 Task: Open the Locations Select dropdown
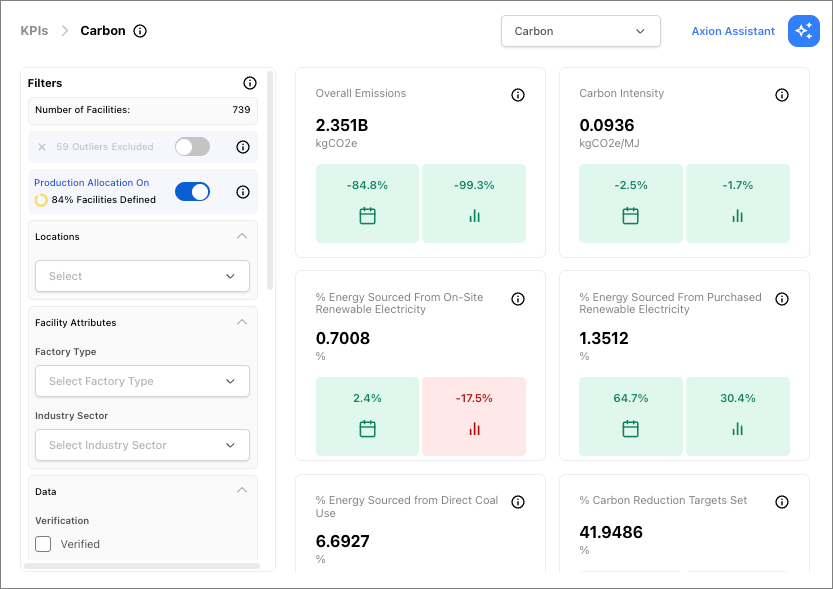point(142,276)
